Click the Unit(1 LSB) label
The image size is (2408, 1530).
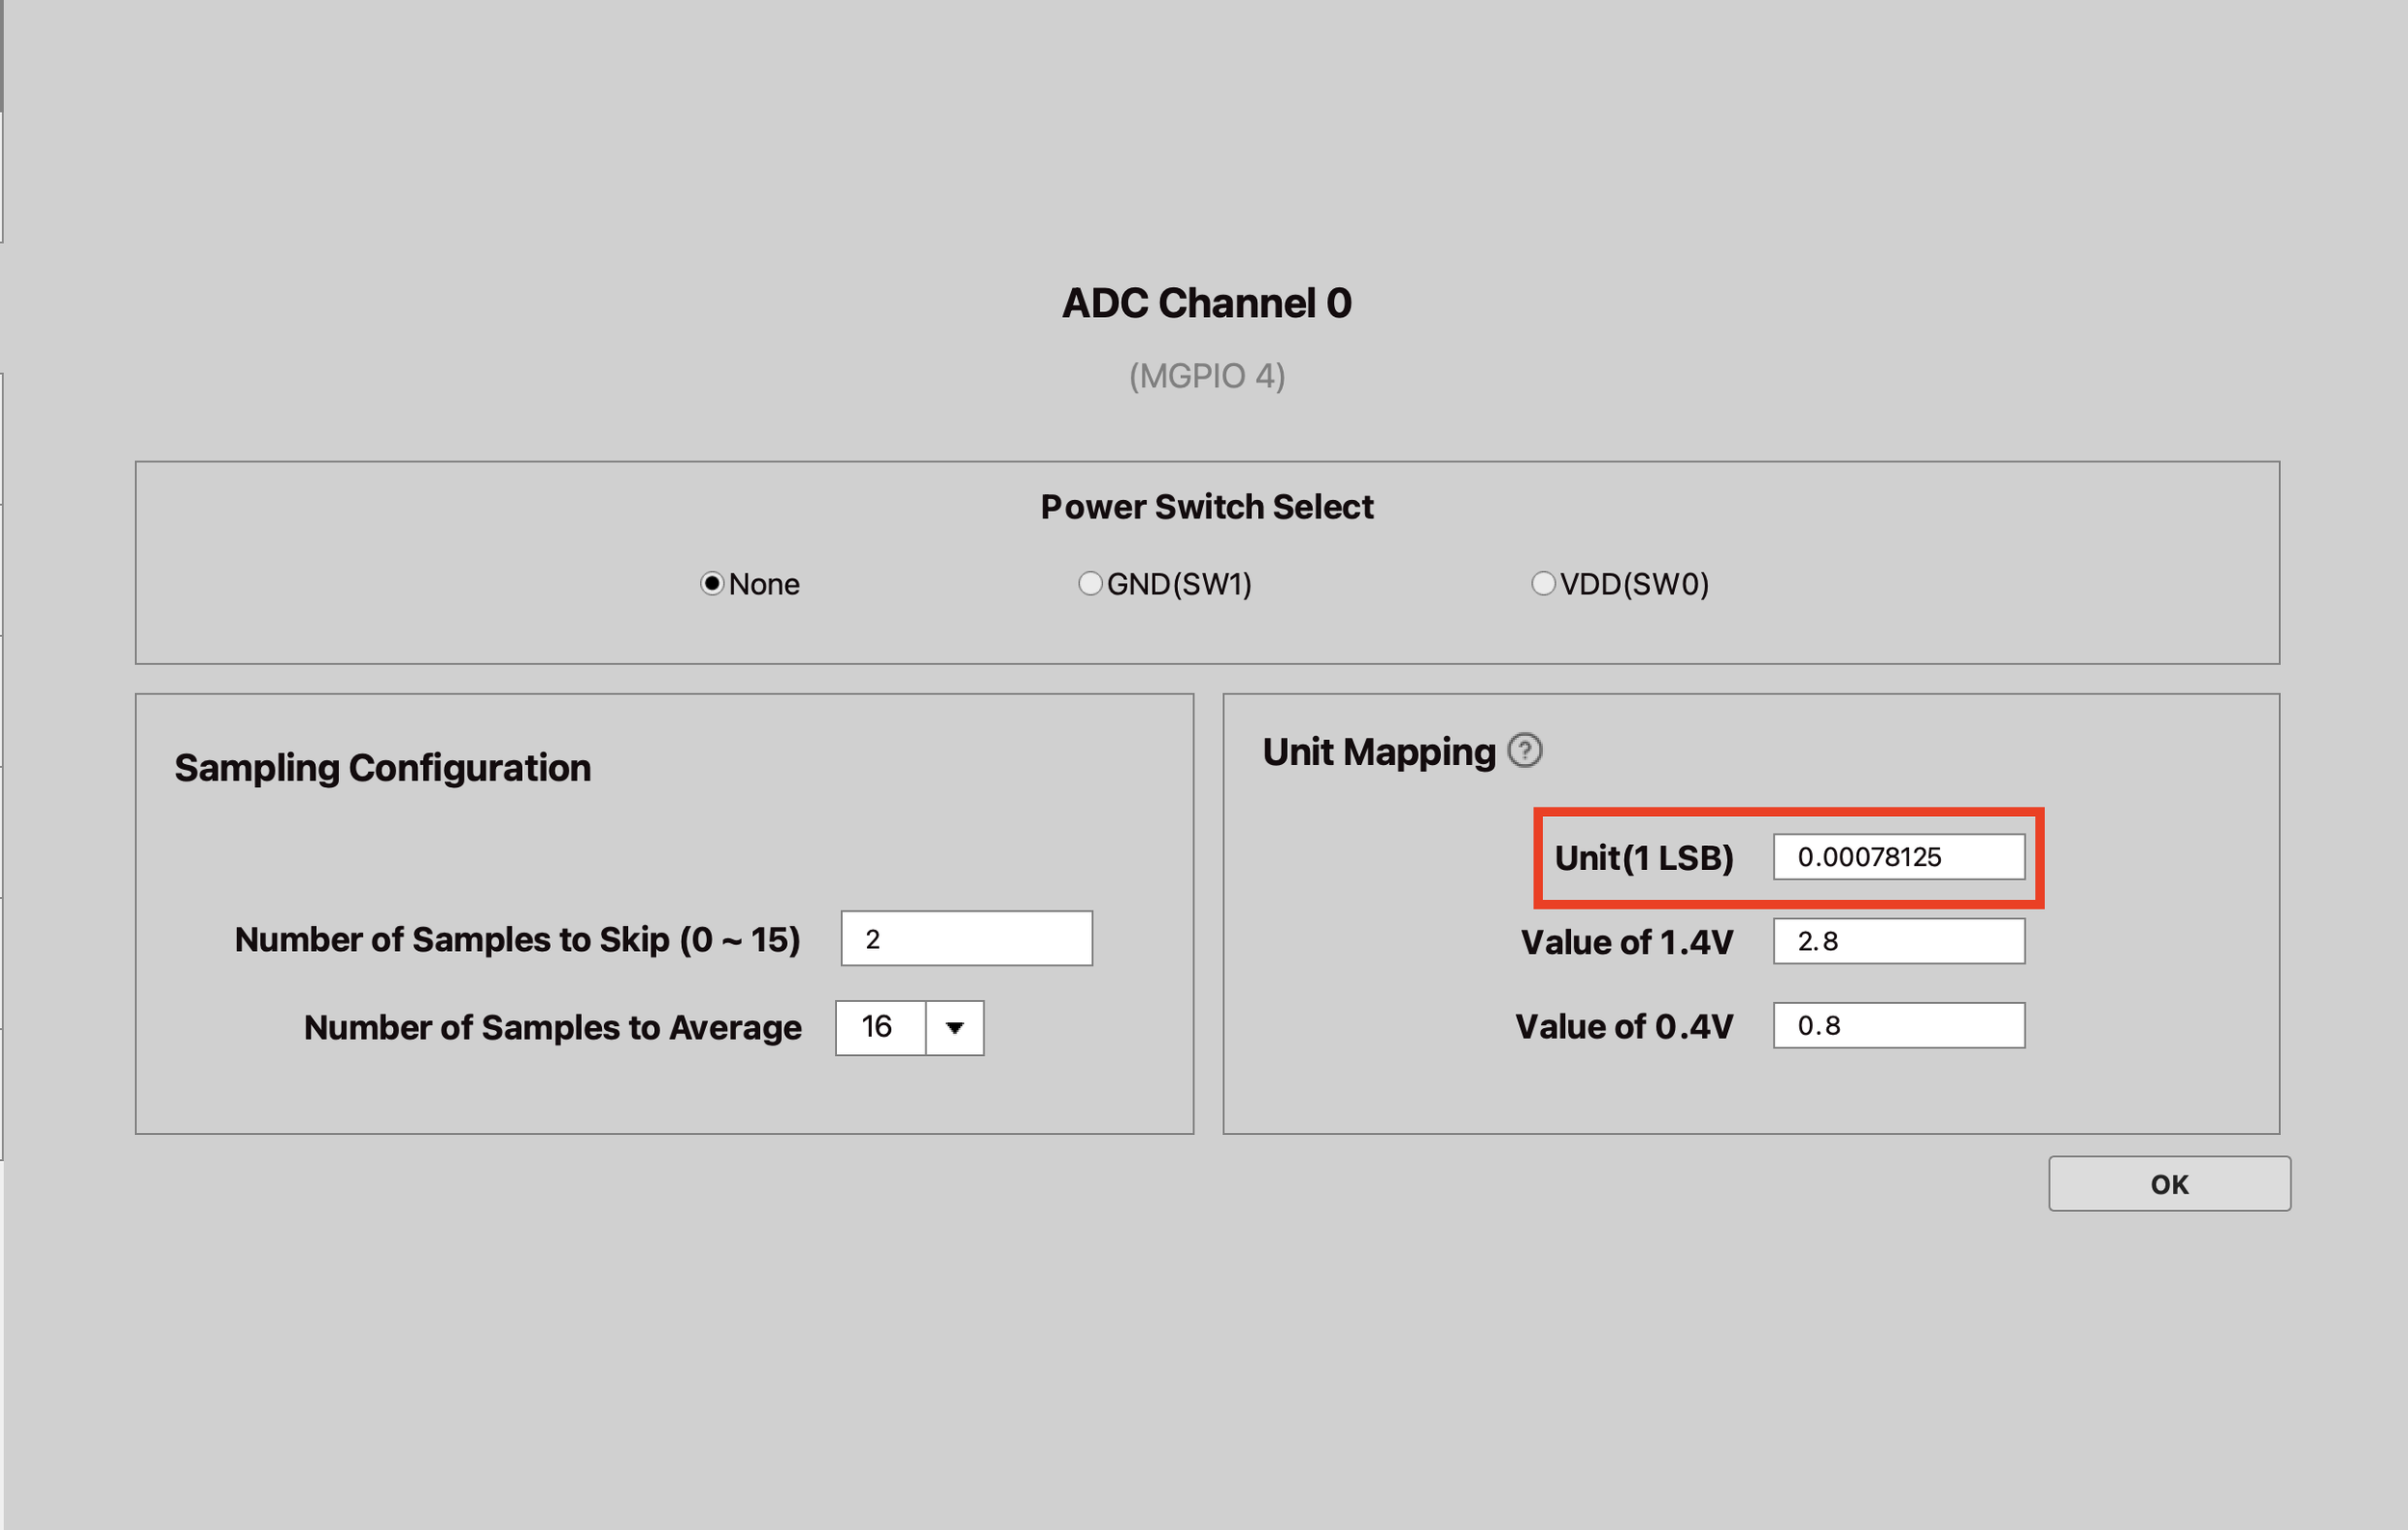pos(1643,858)
